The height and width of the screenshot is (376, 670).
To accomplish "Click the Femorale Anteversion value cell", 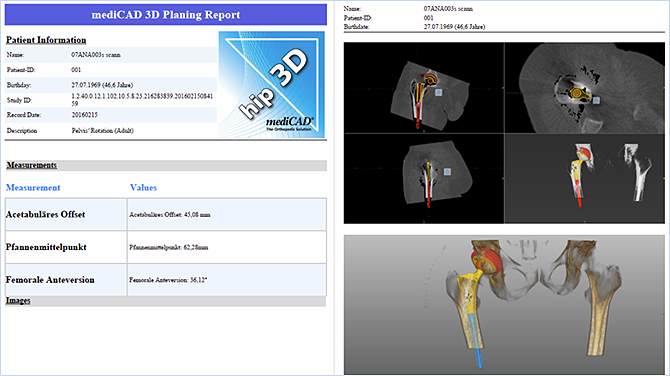I will pos(226,280).
